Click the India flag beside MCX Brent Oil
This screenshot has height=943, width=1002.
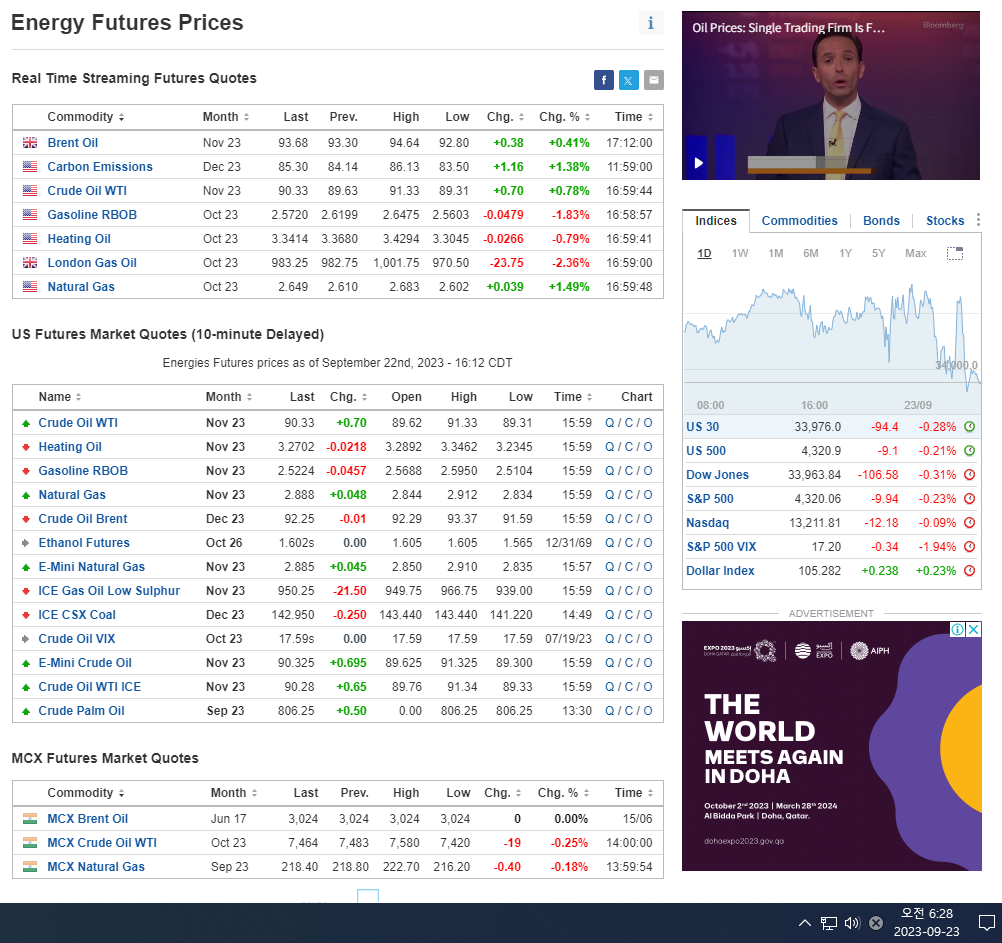pyautogui.click(x=30, y=818)
